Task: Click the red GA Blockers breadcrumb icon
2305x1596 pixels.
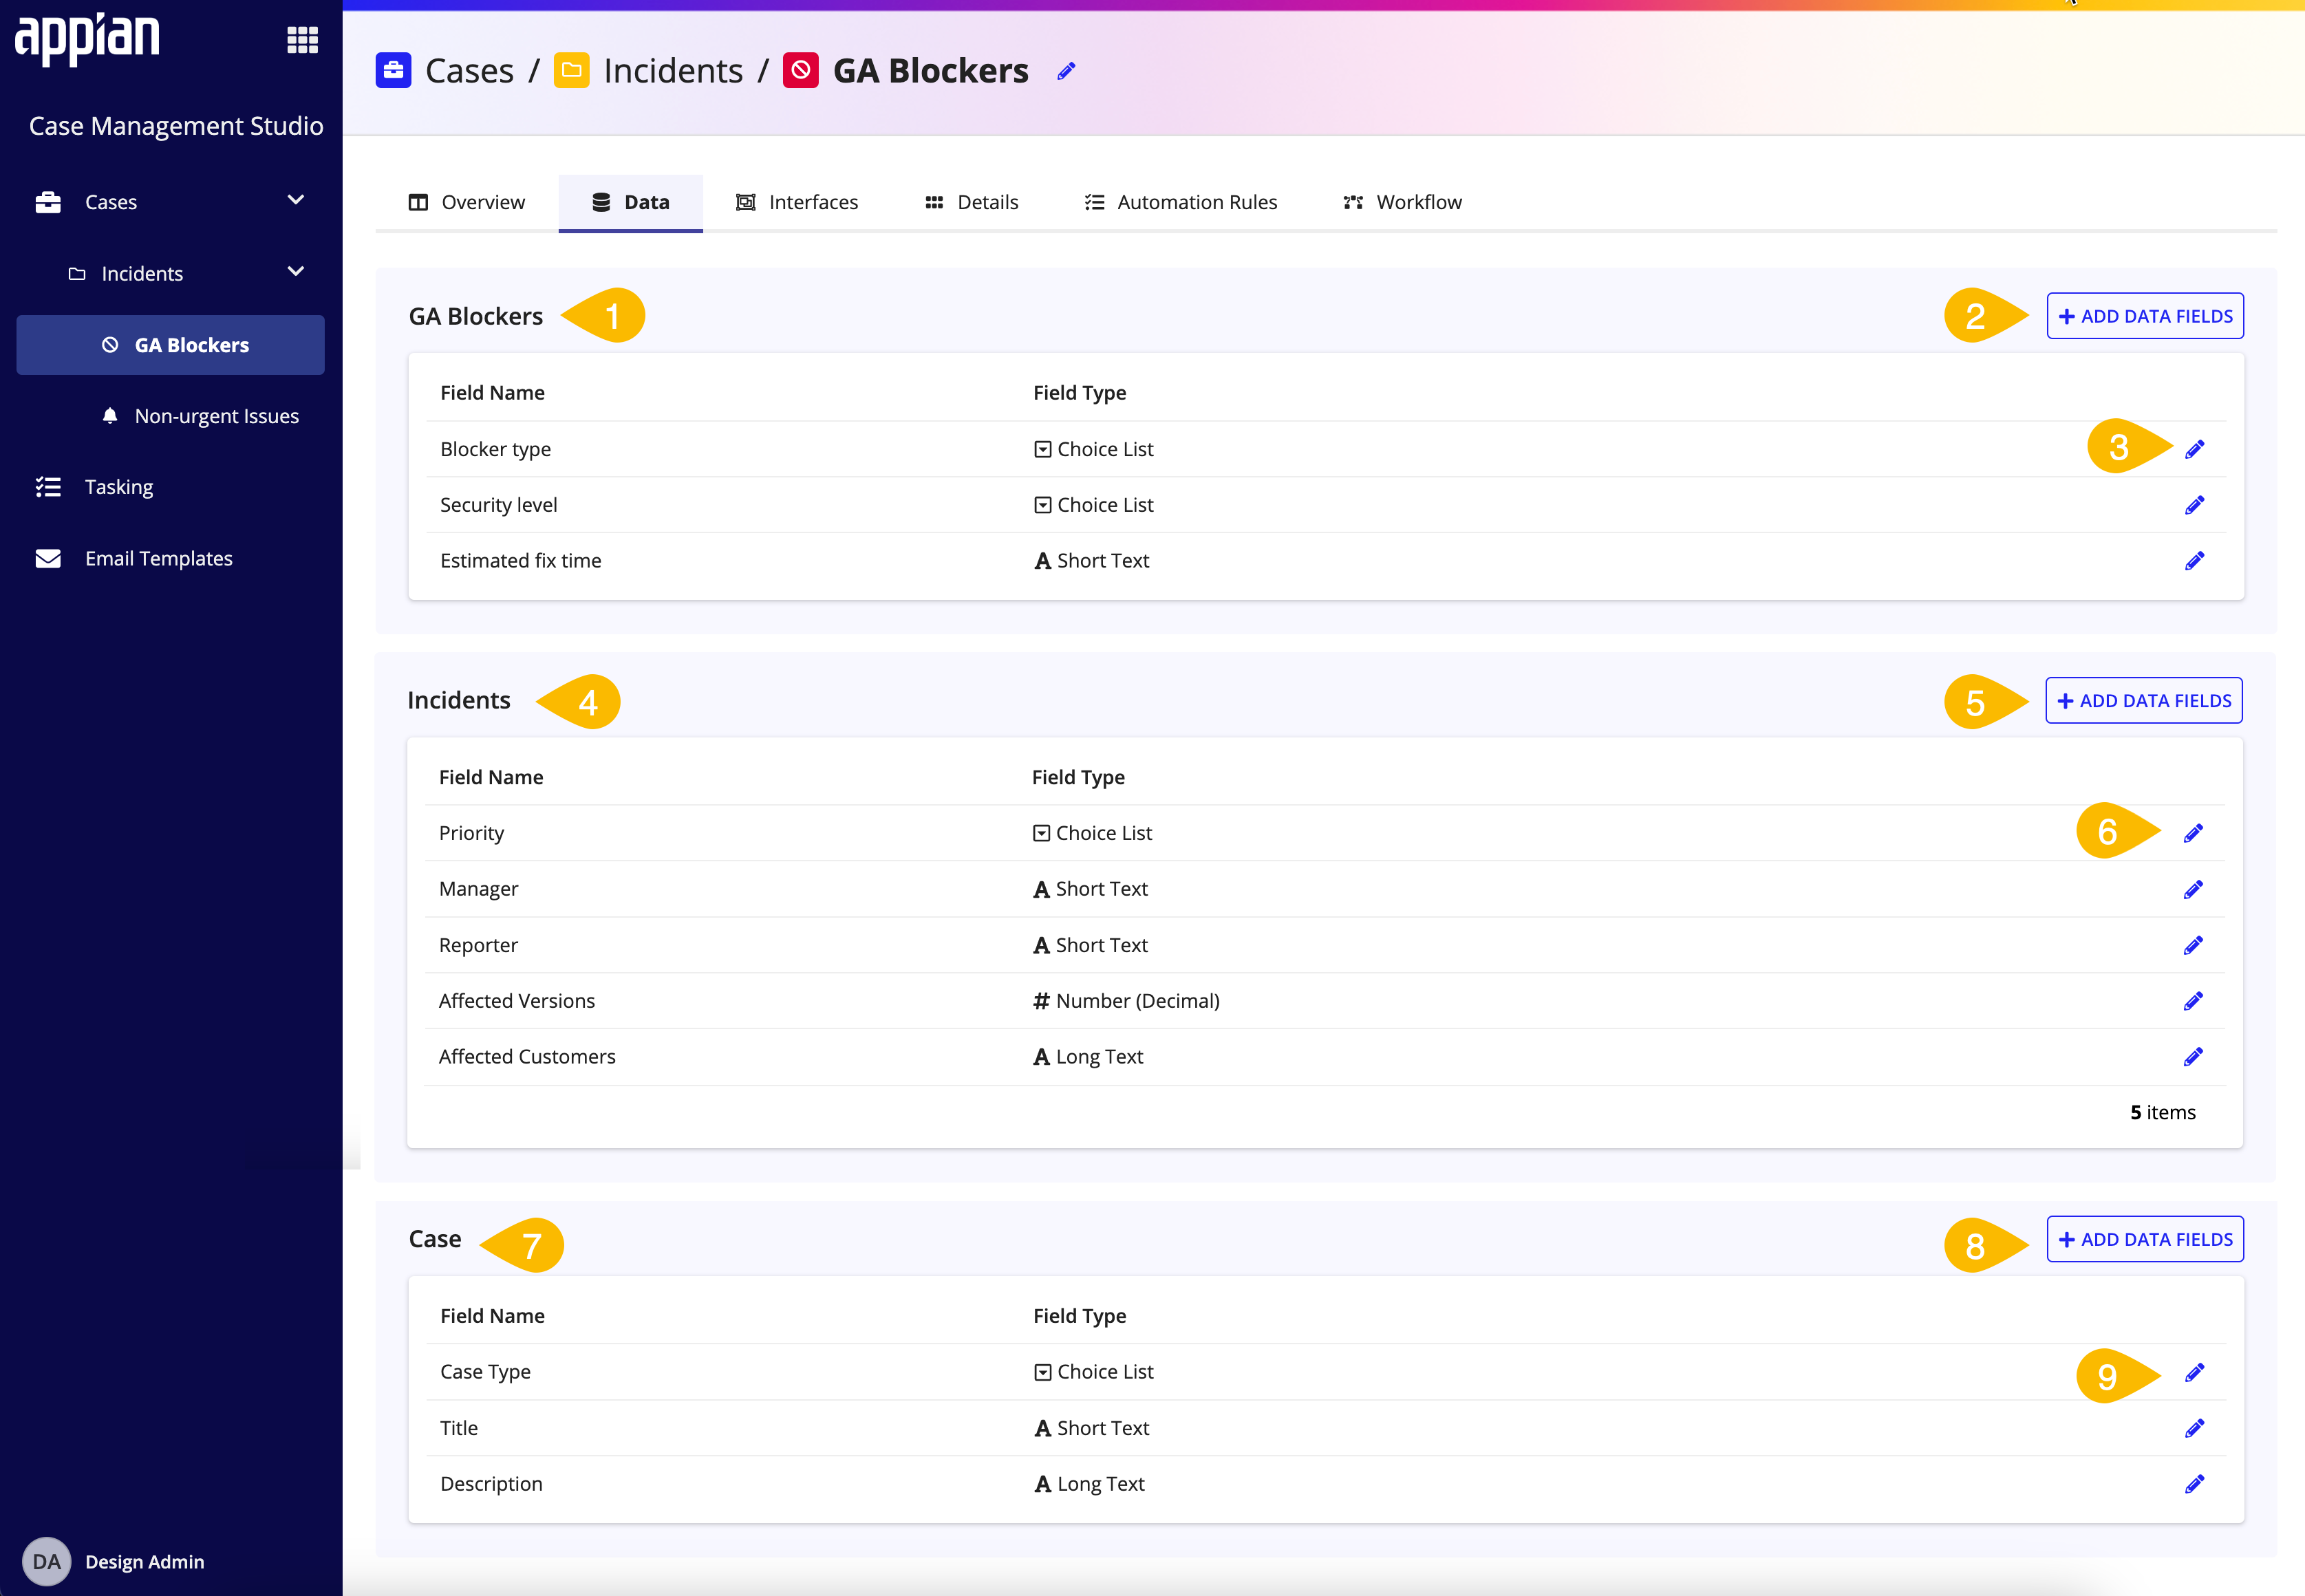Action: [x=801, y=70]
